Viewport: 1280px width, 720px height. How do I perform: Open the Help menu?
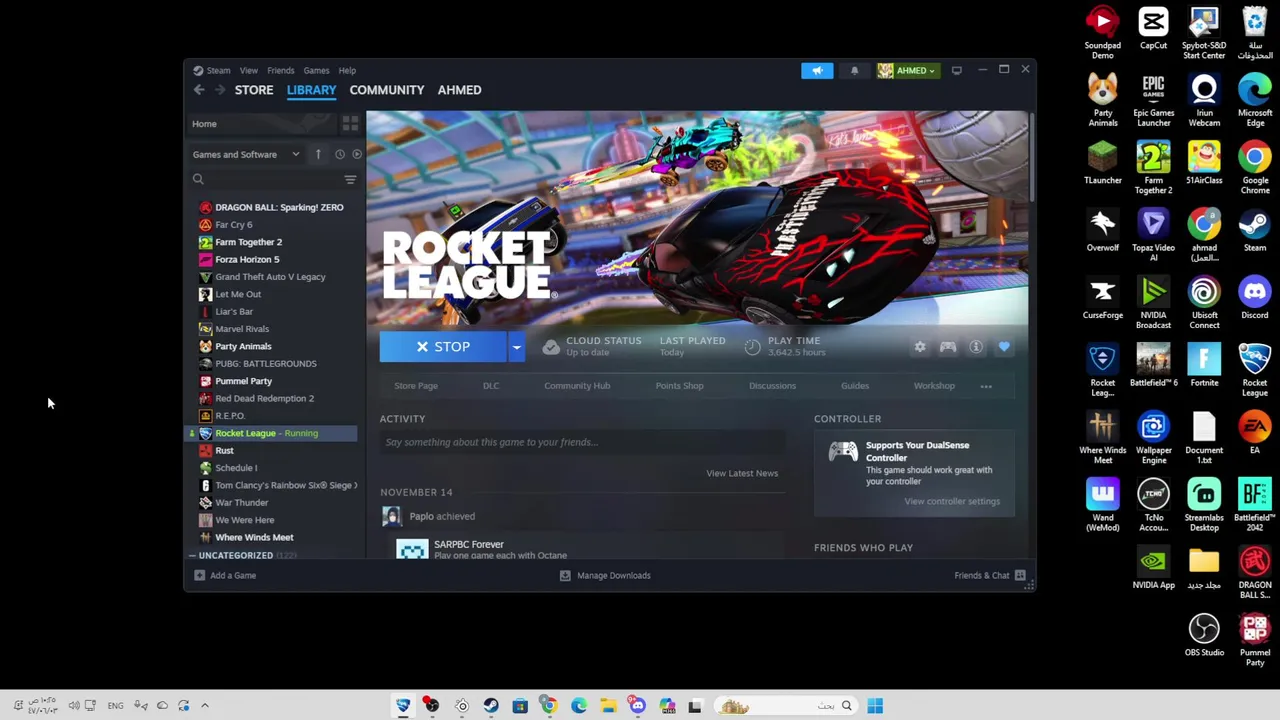pyautogui.click(x=347, y=71)
